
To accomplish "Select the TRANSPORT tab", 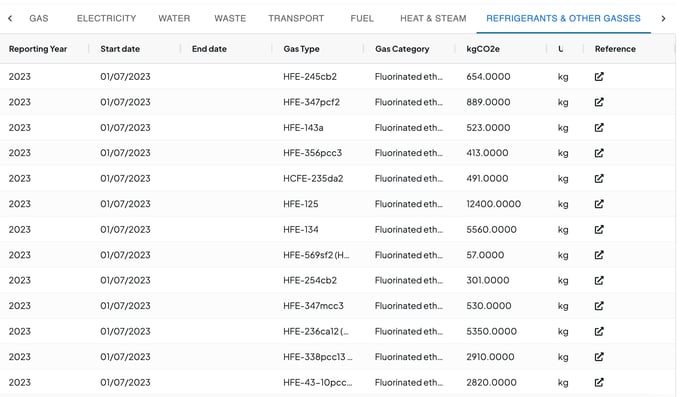I will coord(296,18).
